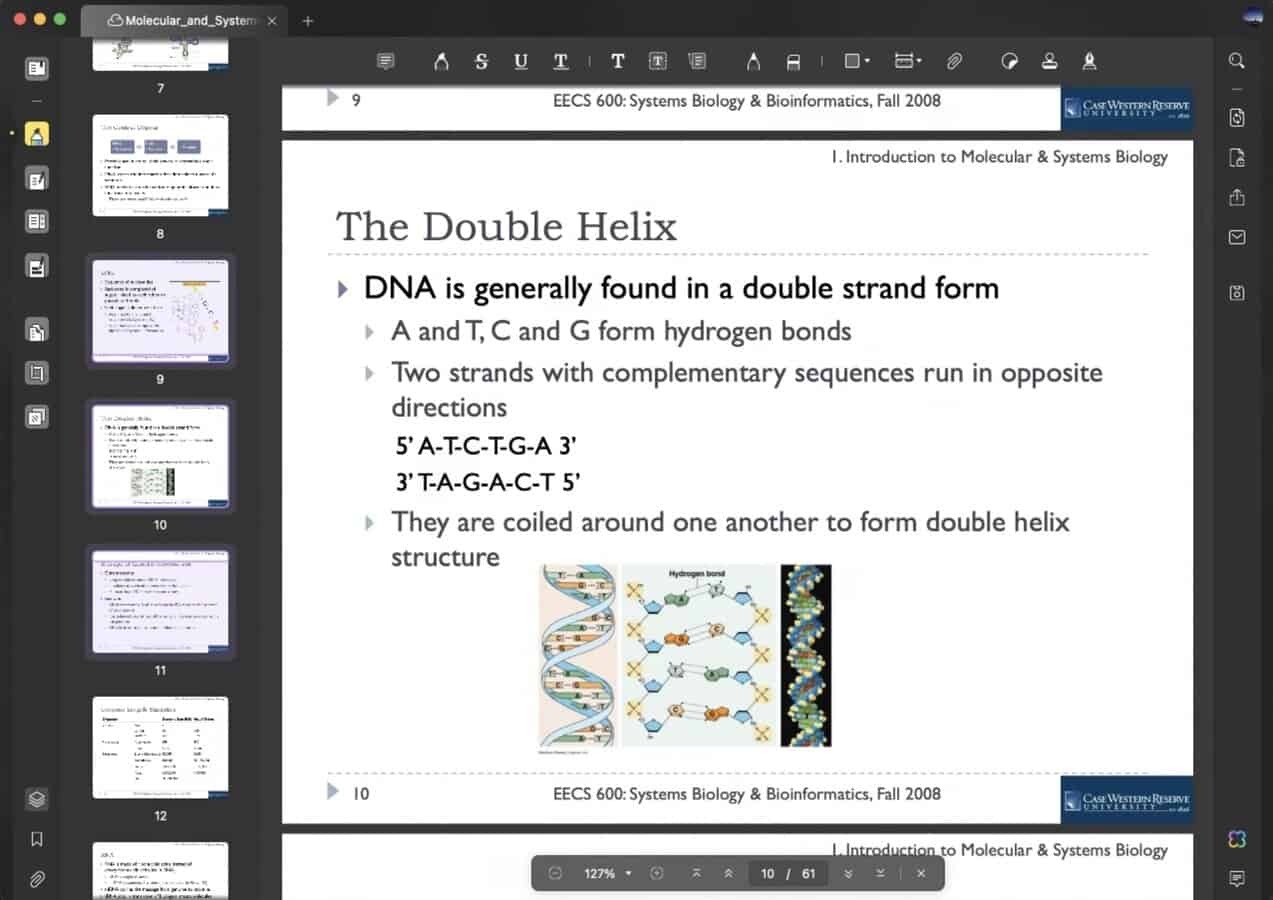Open the bookmarks panel in left sidebar
The image size is (1273, 900).
pyautogui.click(x=37, y=839)
